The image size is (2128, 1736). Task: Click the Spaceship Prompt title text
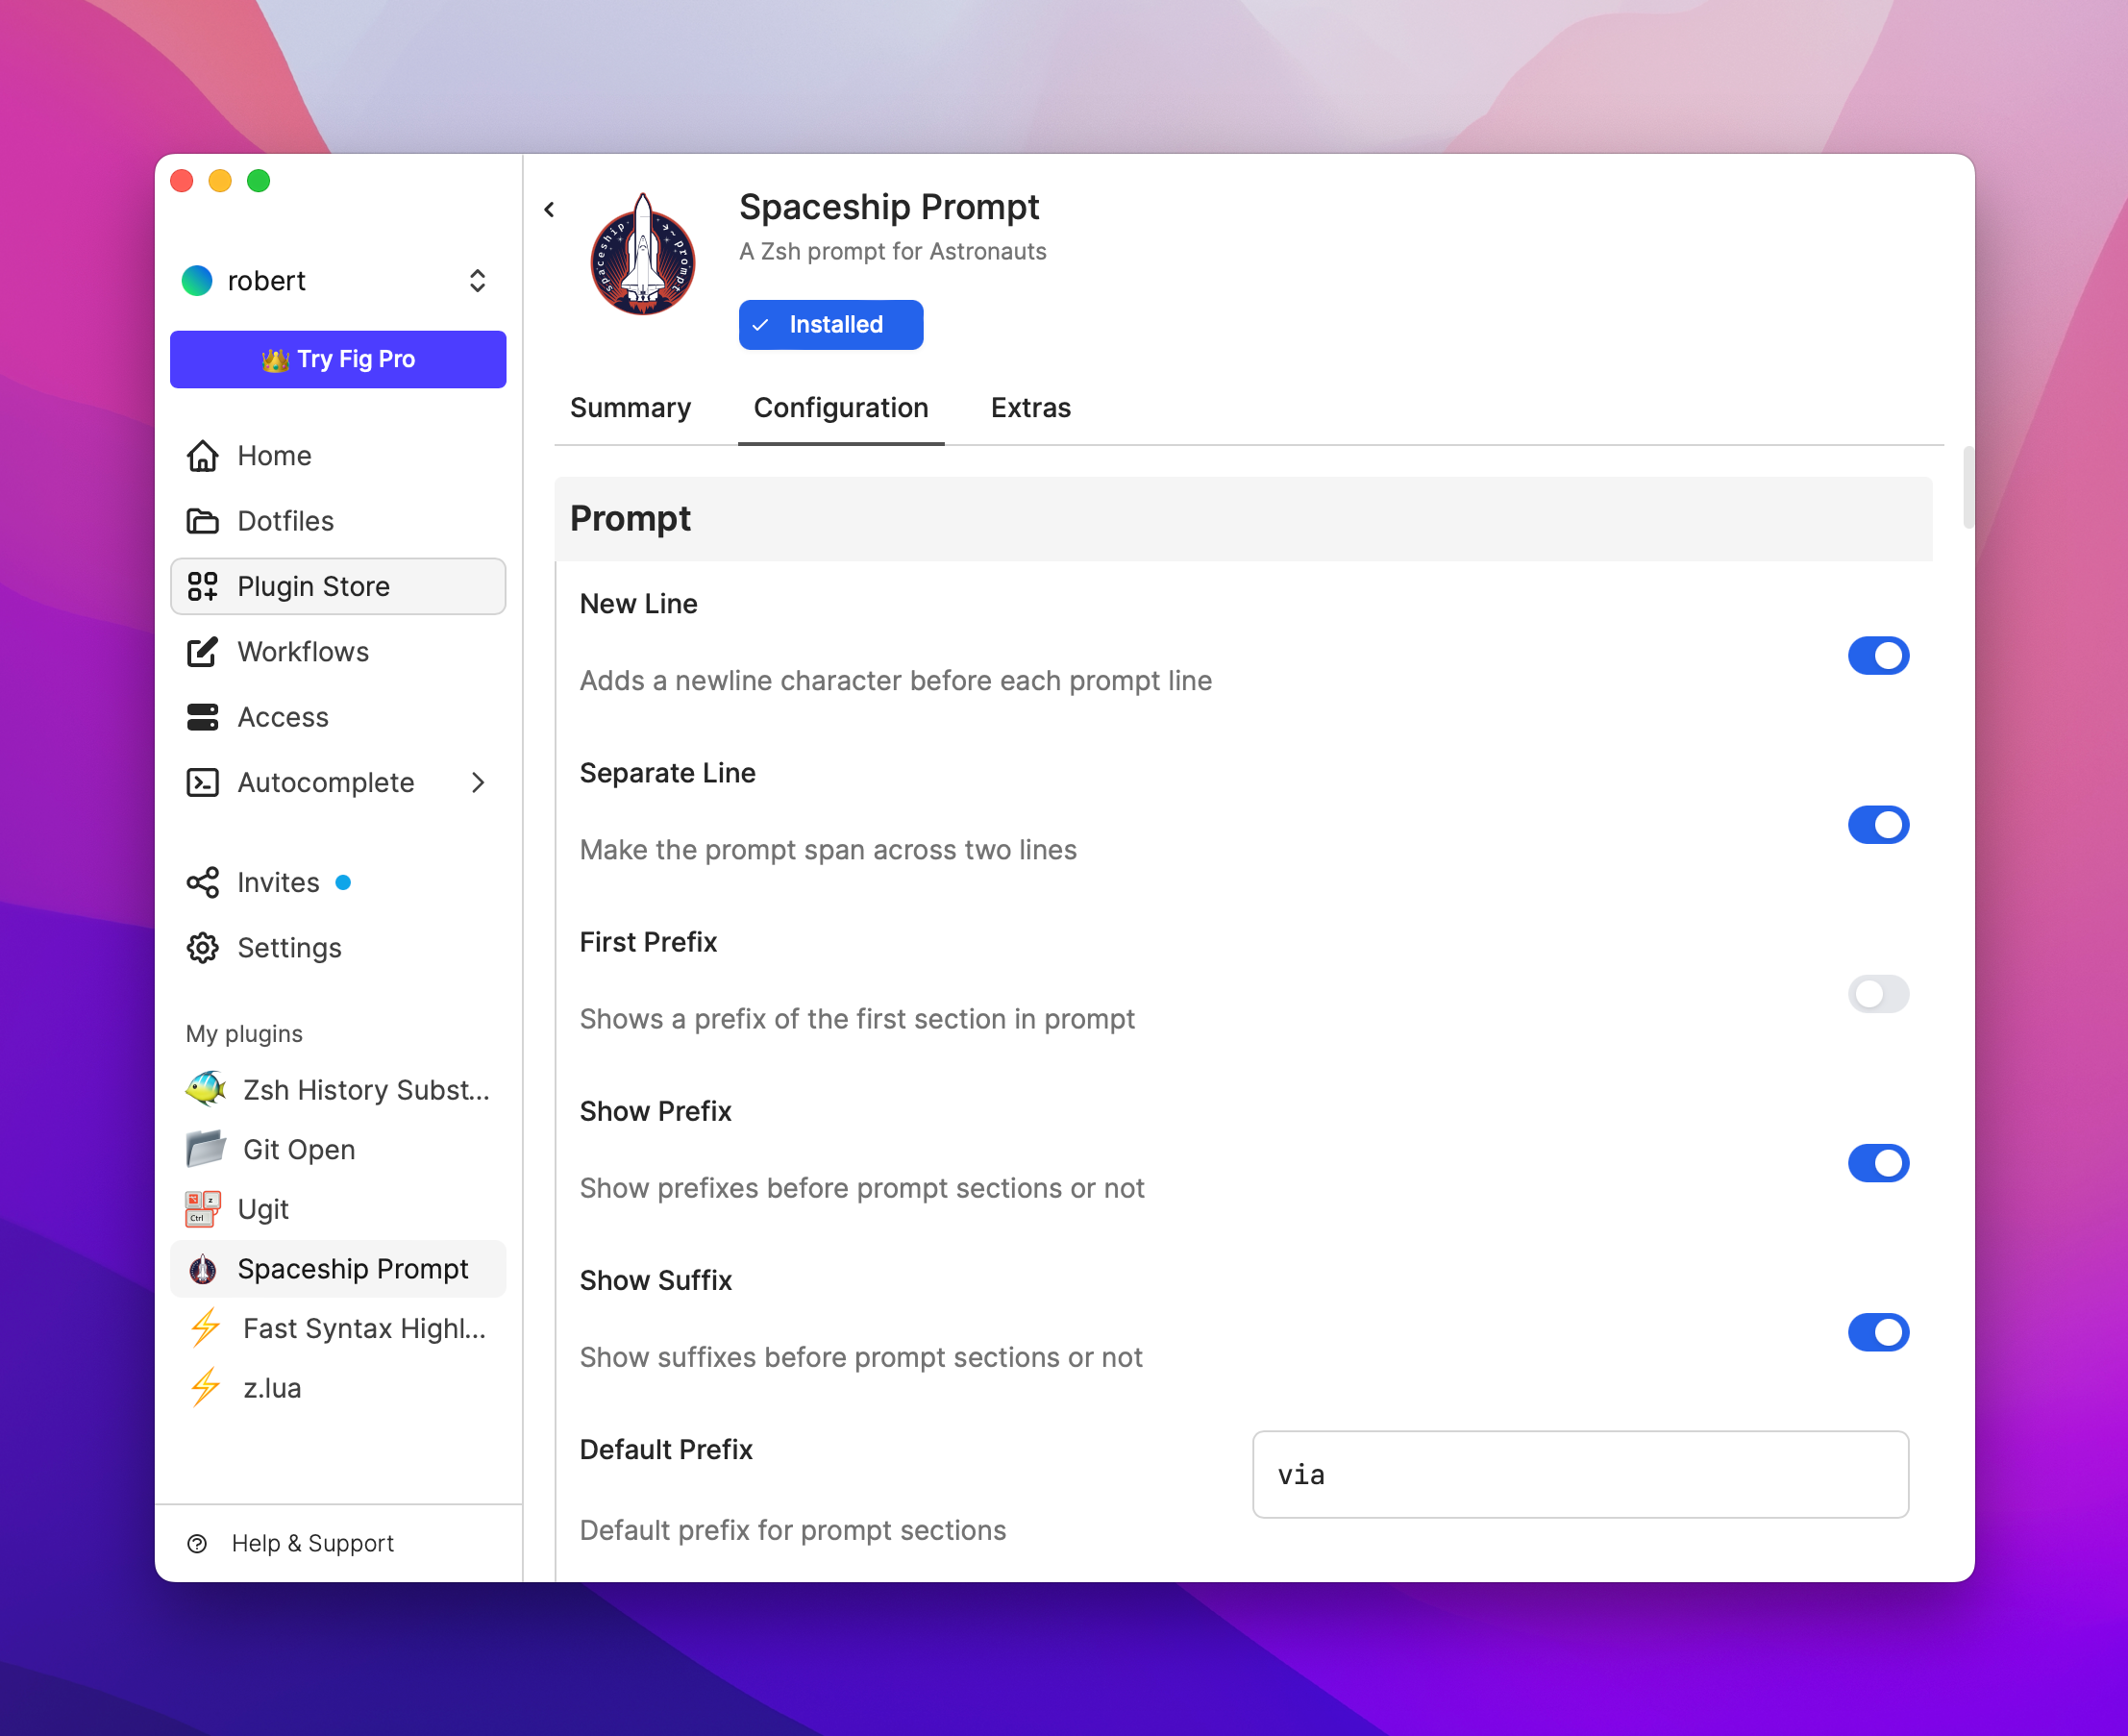(x=889, y=207)
